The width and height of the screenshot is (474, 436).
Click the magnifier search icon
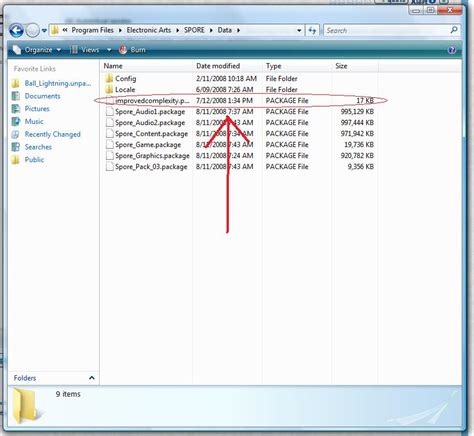(x=454, y=30)
